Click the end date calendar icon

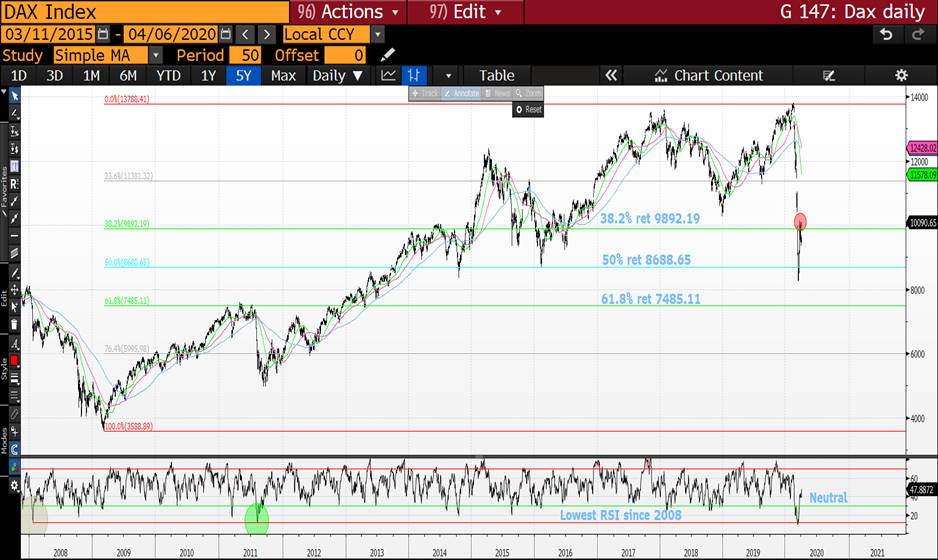[226, 34]
